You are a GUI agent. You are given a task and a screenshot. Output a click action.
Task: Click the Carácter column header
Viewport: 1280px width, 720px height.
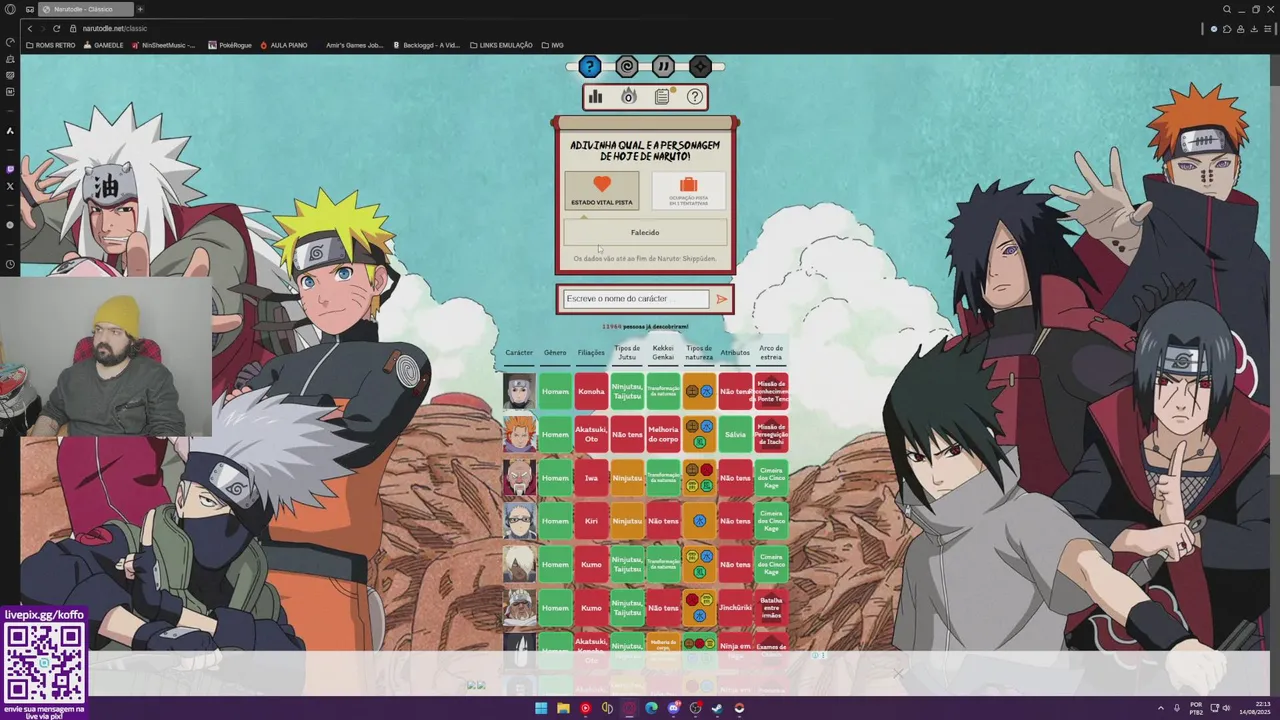pos(519,353)
